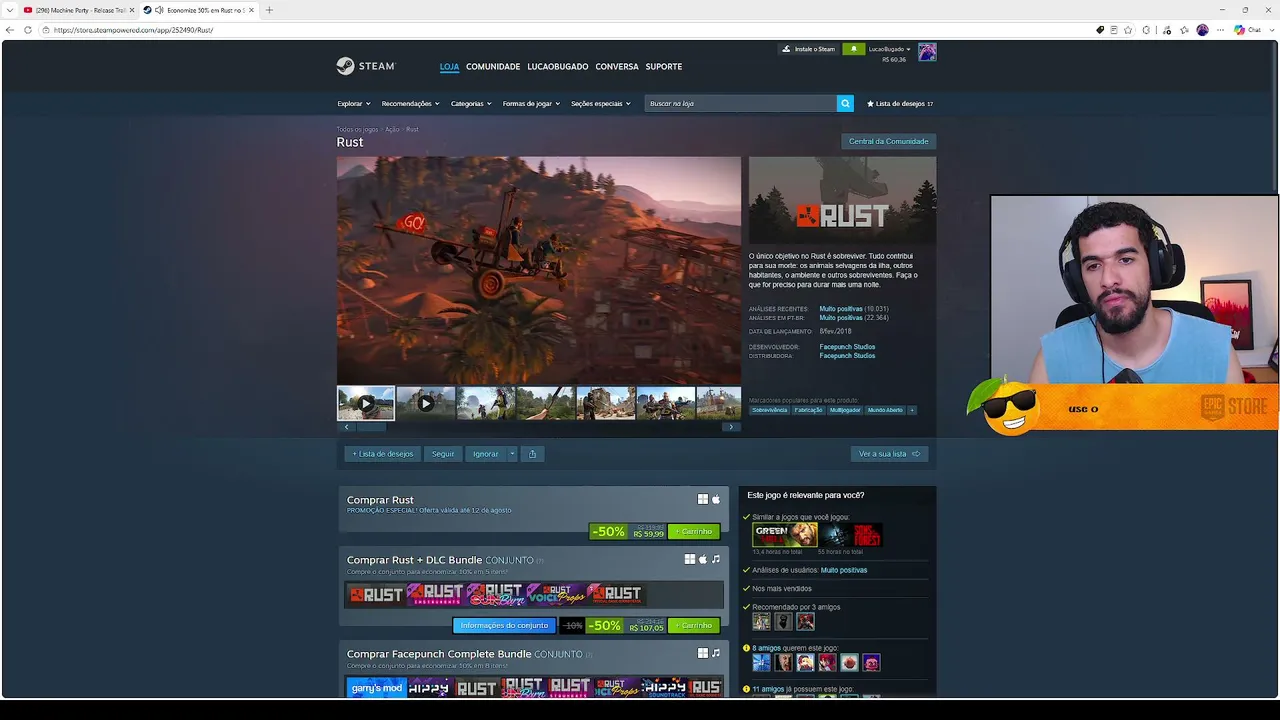Open the Facepunch Studios developer link
Image resolution: width=1280 pixels, height=720 pixels.
click(847, 347)
